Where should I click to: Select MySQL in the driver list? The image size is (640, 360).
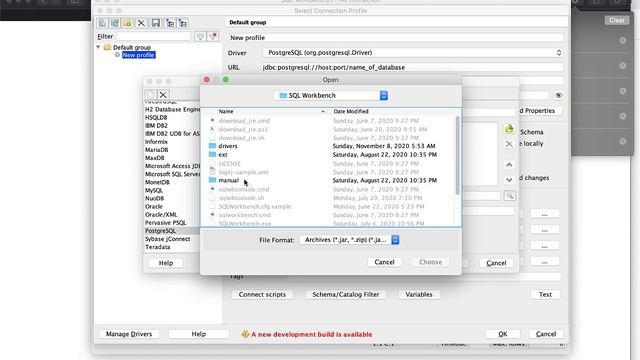154,191
